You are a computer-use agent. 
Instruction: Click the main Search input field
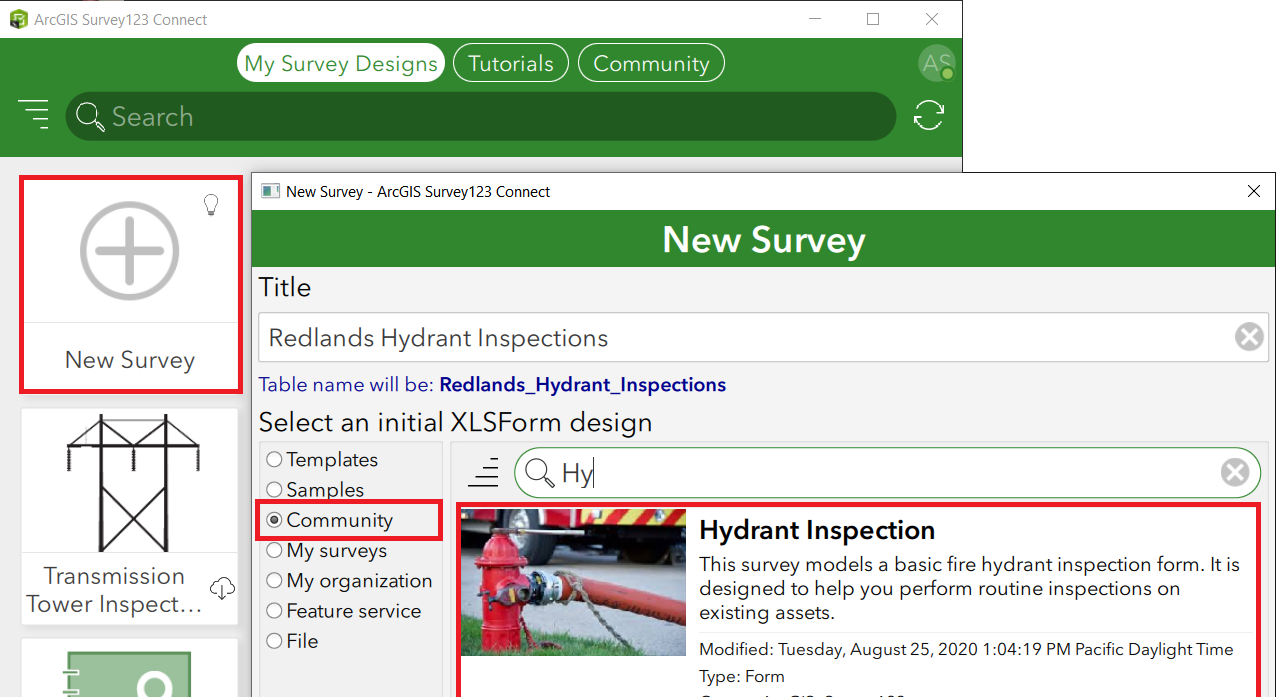coord(480,116)
